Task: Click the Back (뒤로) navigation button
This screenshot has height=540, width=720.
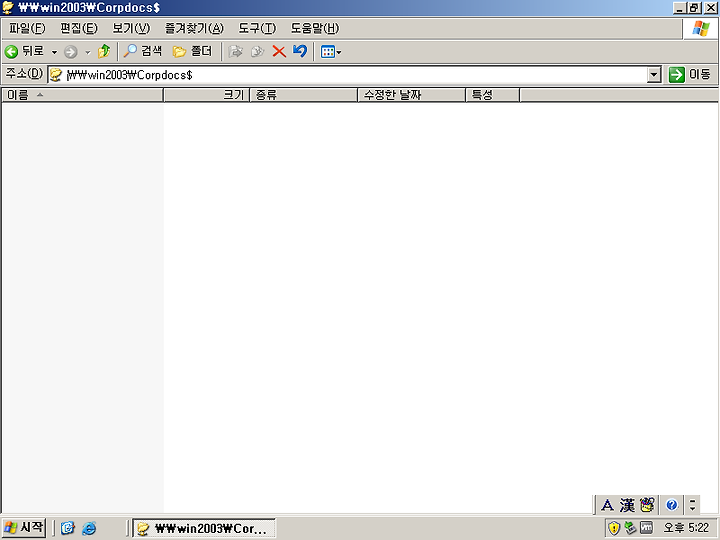Action: coord(24,51)
